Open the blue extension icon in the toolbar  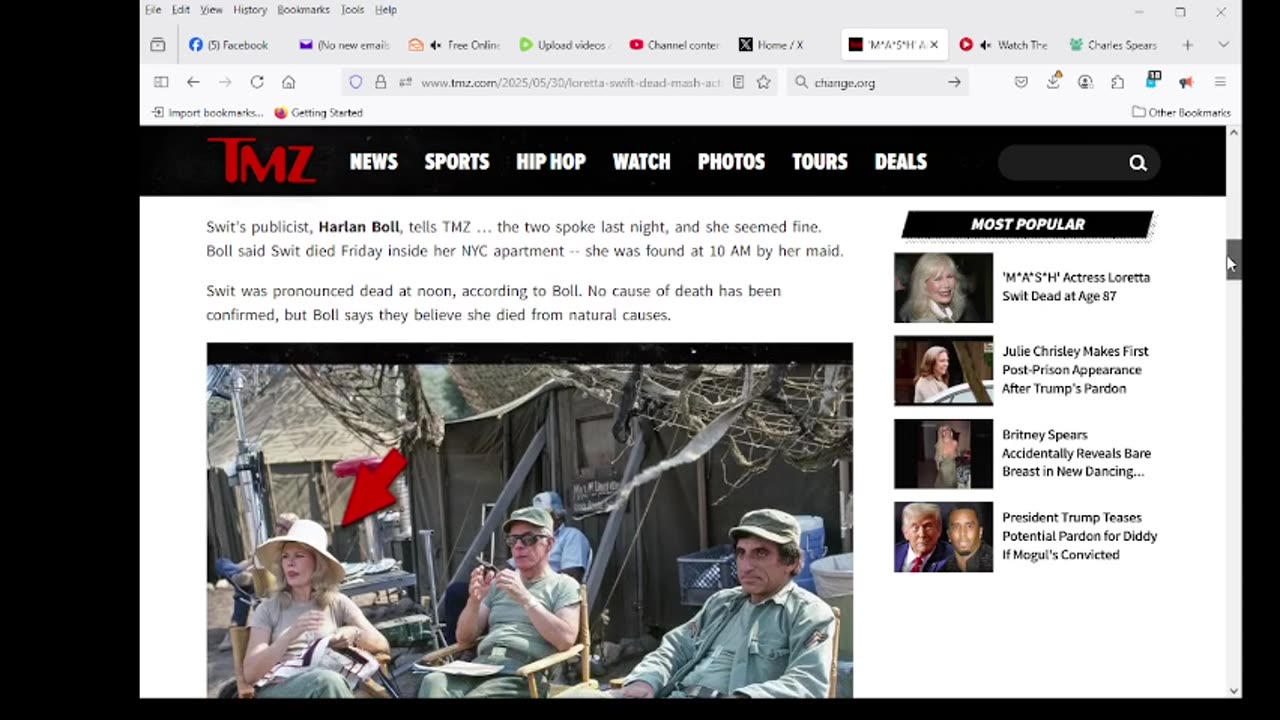click(1153, 80)
